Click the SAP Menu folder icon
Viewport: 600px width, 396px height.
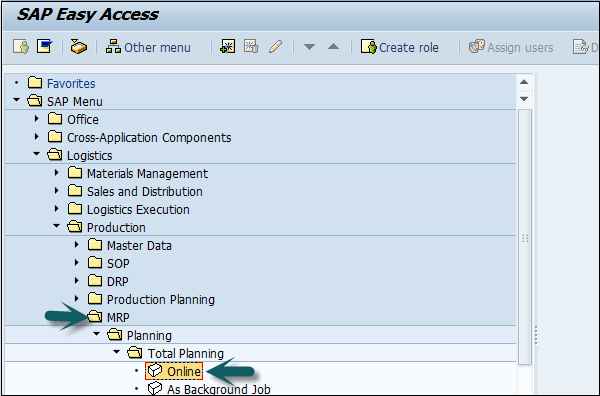tap(35, 101)
